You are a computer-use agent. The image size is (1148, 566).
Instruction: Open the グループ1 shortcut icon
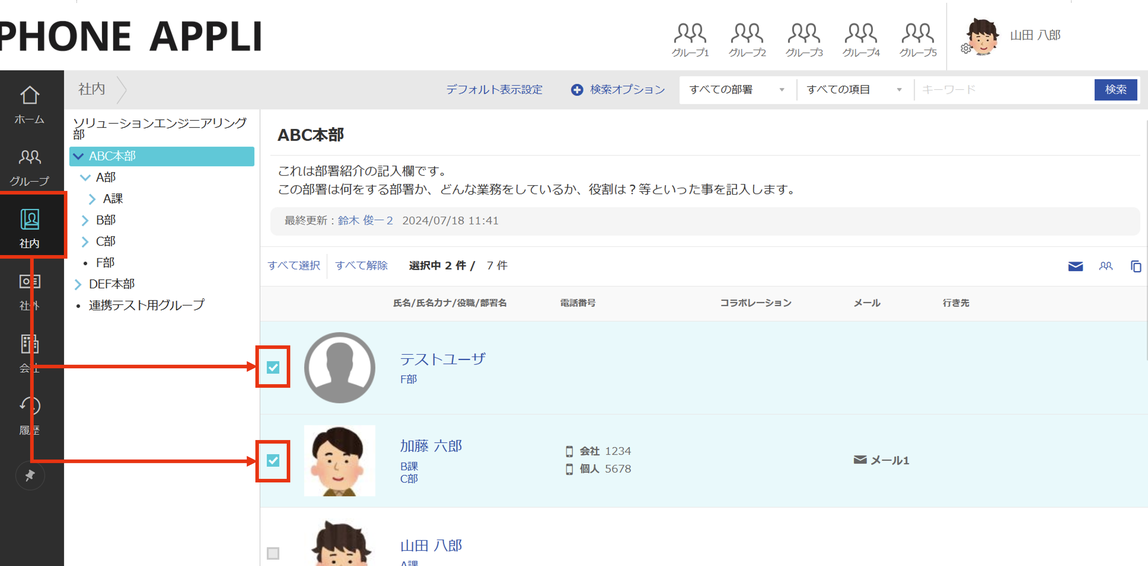point(690,40)
